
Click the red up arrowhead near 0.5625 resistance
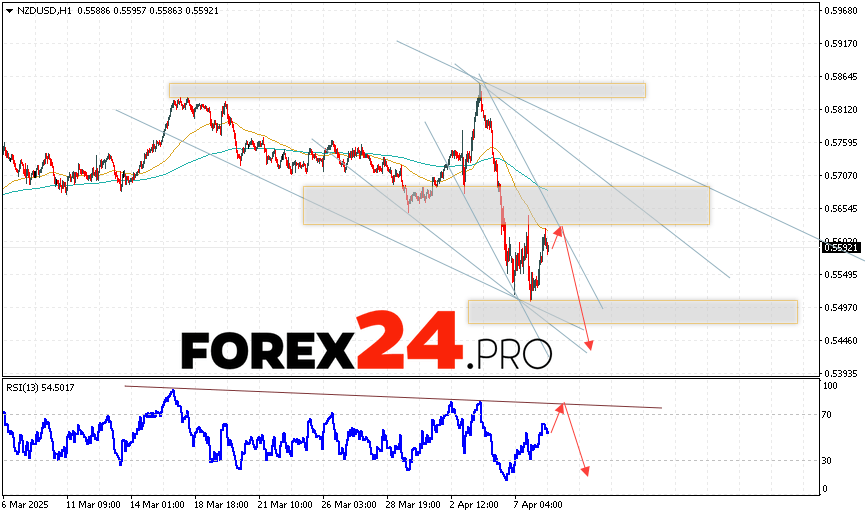point(560,229)
